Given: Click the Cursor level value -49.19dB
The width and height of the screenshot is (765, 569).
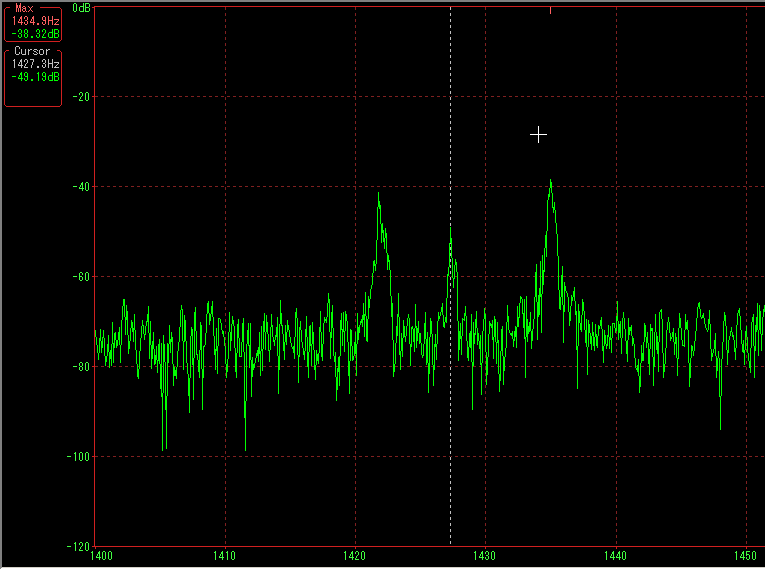Looking at the screenshot, I should pyautogui.click(x=36, y=77).
